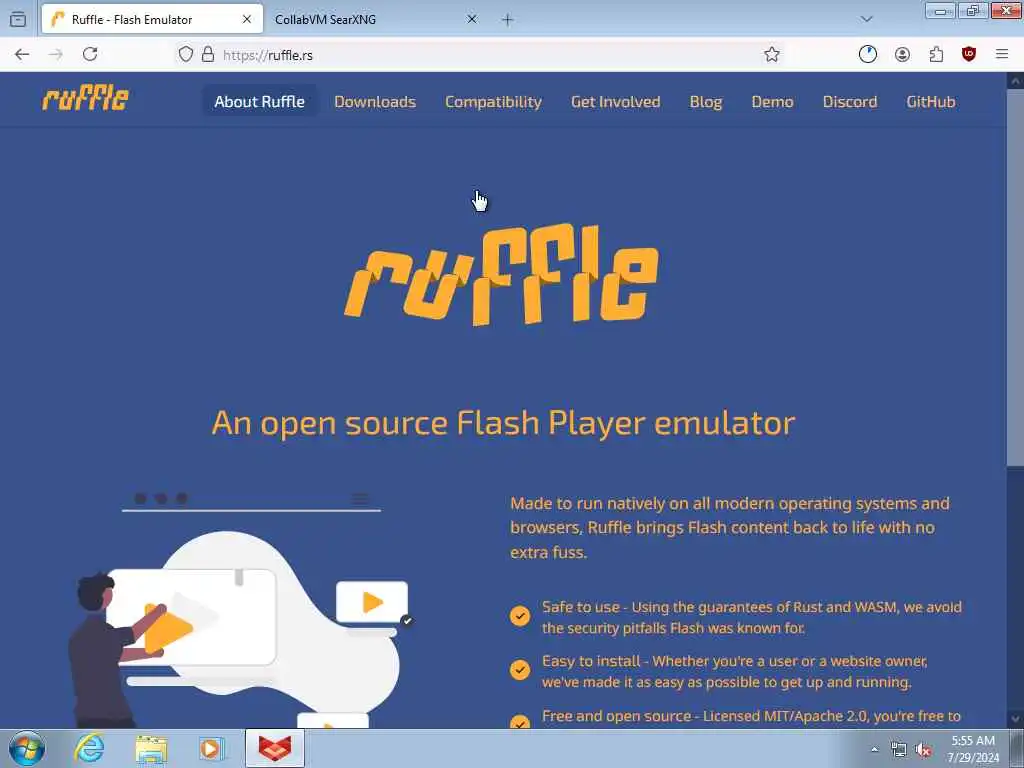Open Windows Explorer from the taskbar
This screenshot has width=1024, height=768.
[x=151, y=748]
